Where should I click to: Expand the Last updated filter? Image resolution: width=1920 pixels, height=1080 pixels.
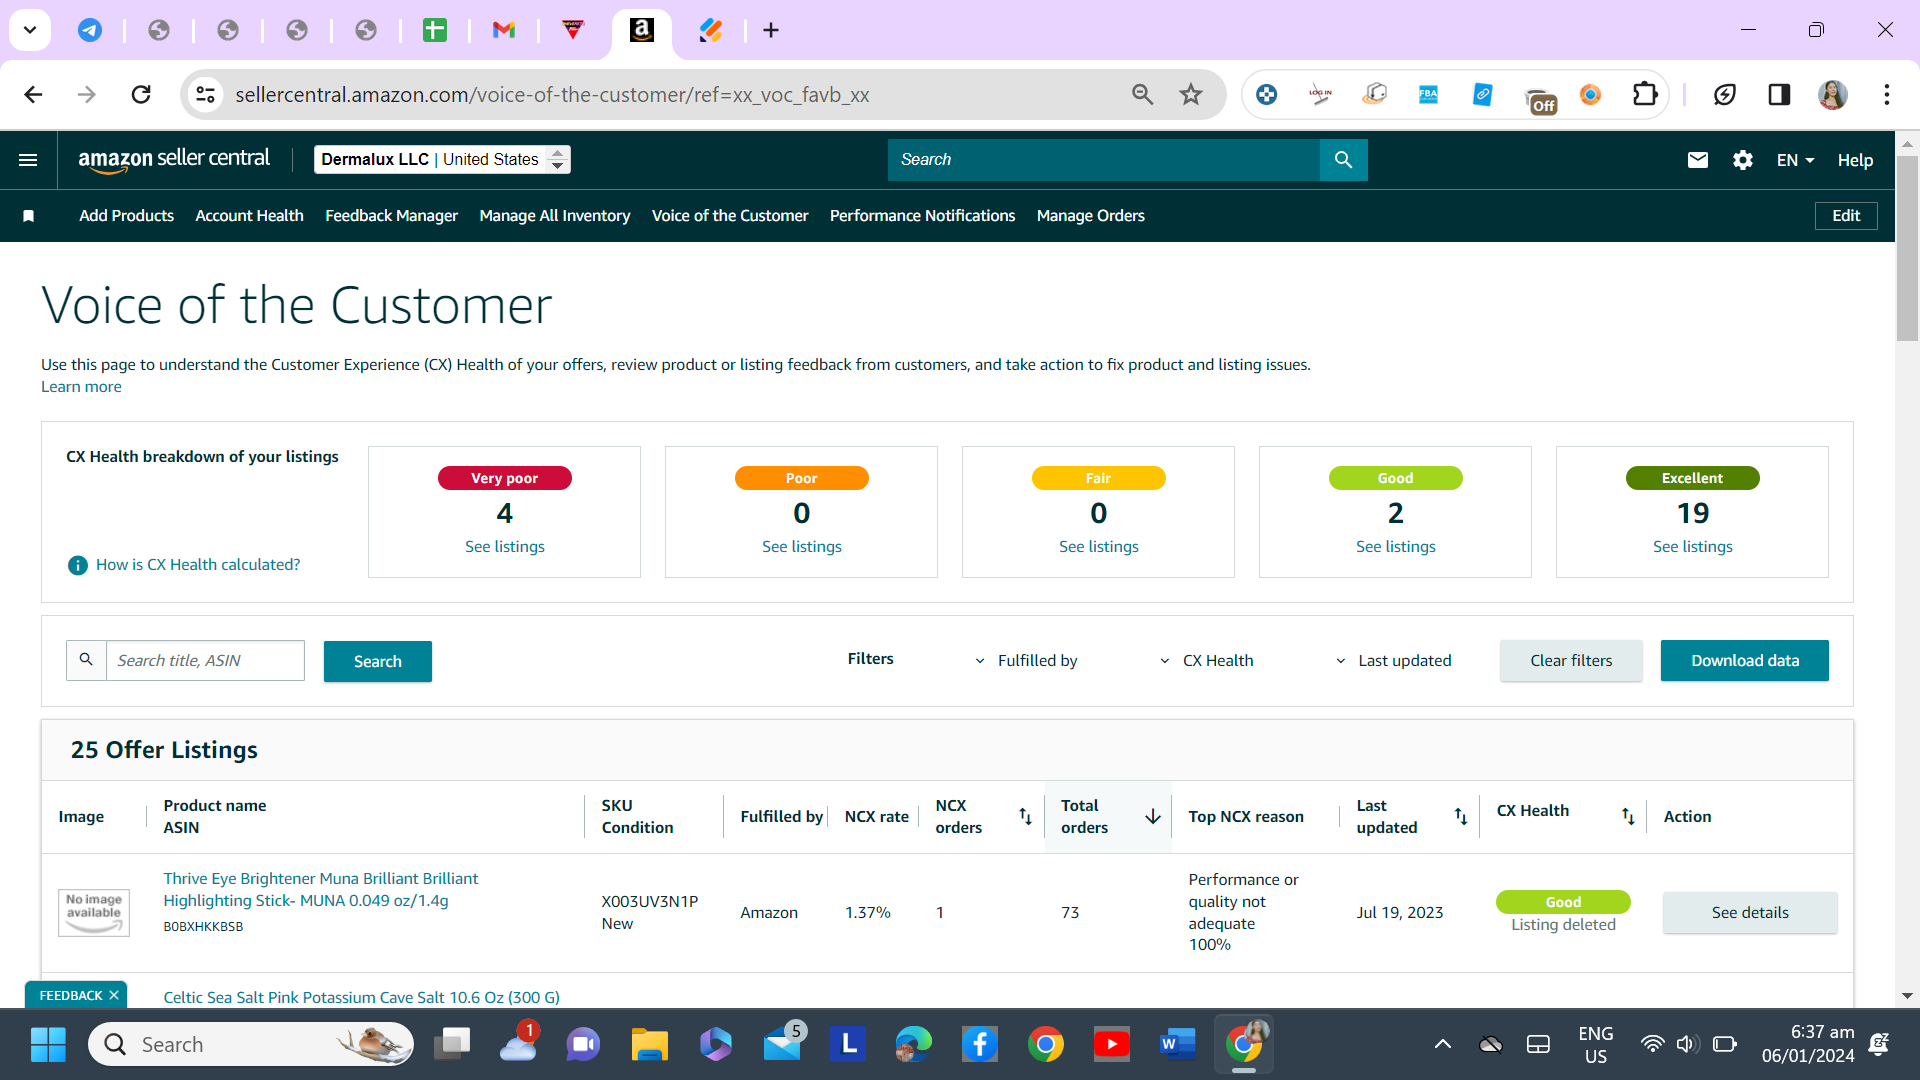[1393, 661]
